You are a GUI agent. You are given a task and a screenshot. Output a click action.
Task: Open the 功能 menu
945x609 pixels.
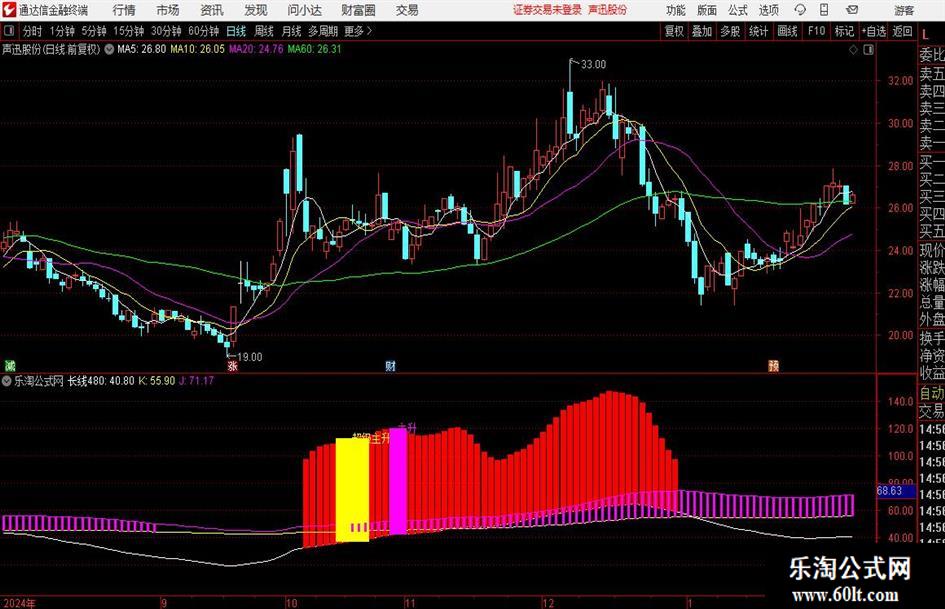coord(676,10)
